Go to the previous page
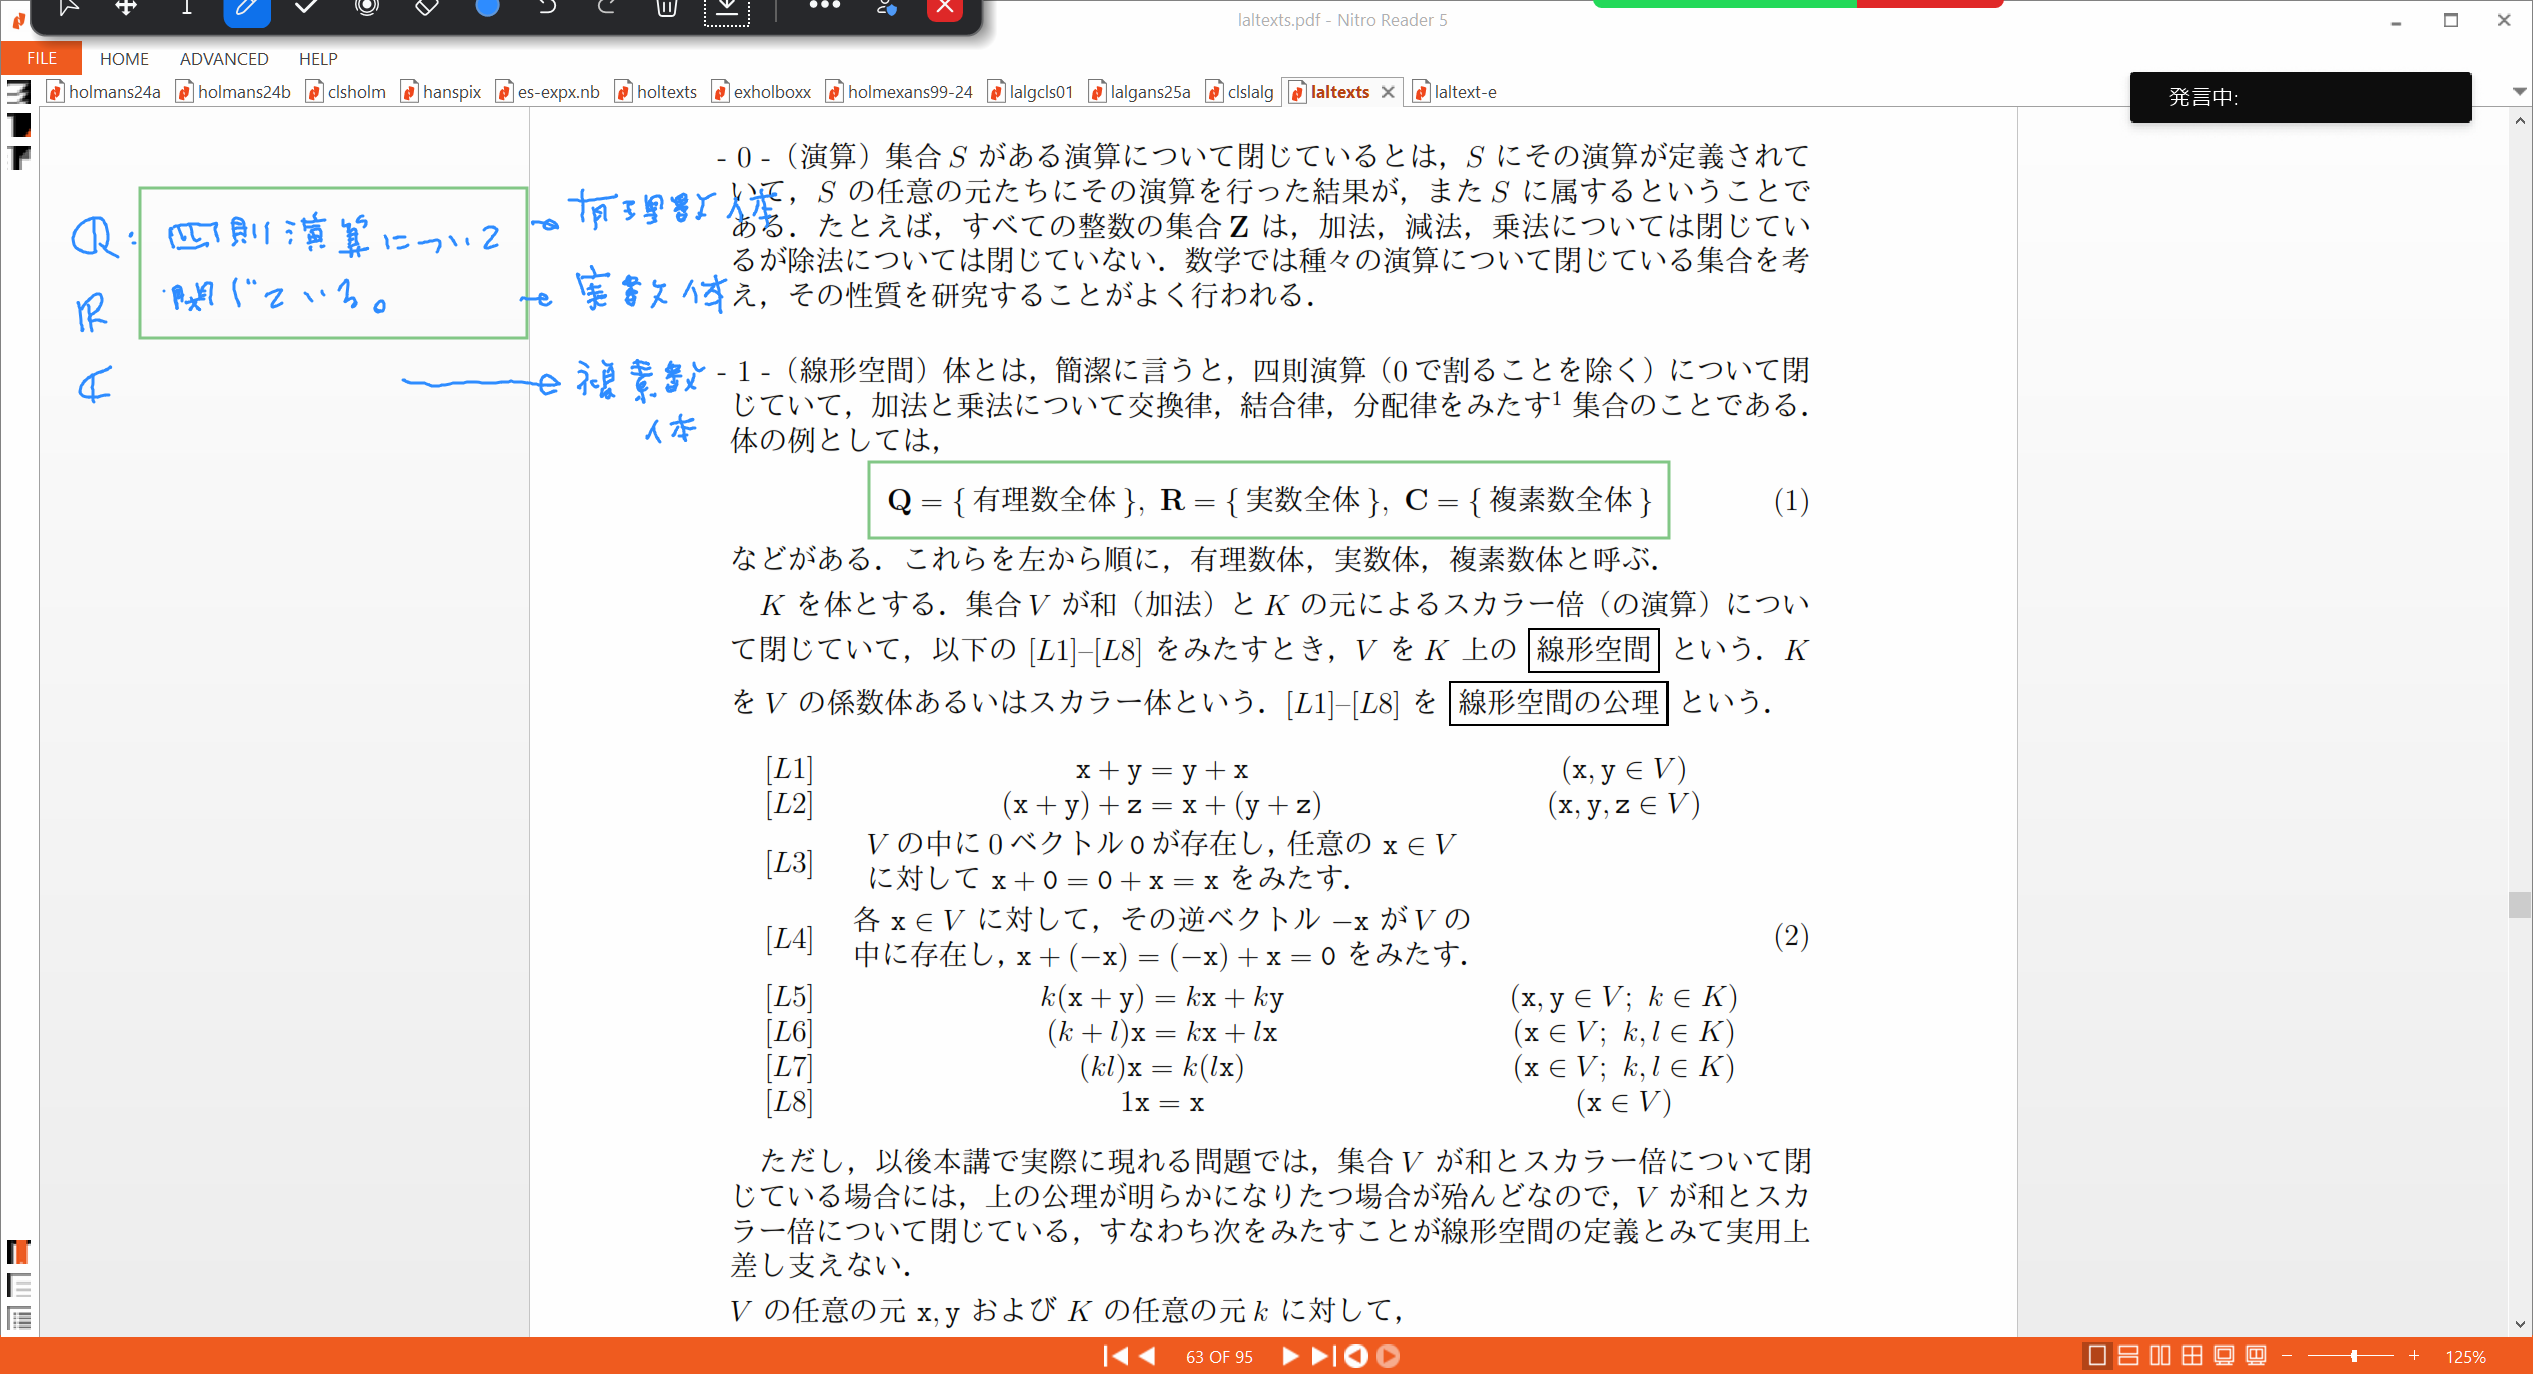Screen dimensions: 2533x1374 coord(1147,1356)
